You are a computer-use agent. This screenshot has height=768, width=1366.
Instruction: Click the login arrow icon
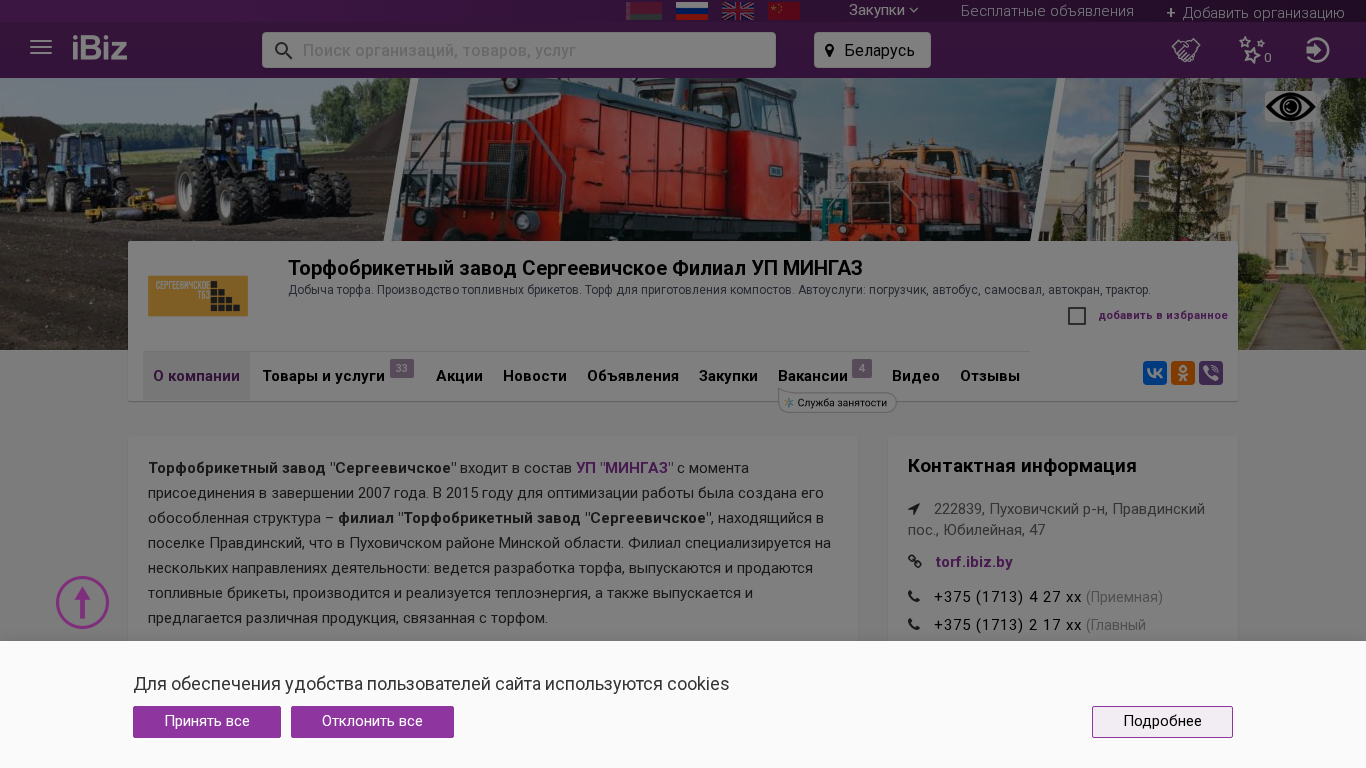coord(1318,50)
